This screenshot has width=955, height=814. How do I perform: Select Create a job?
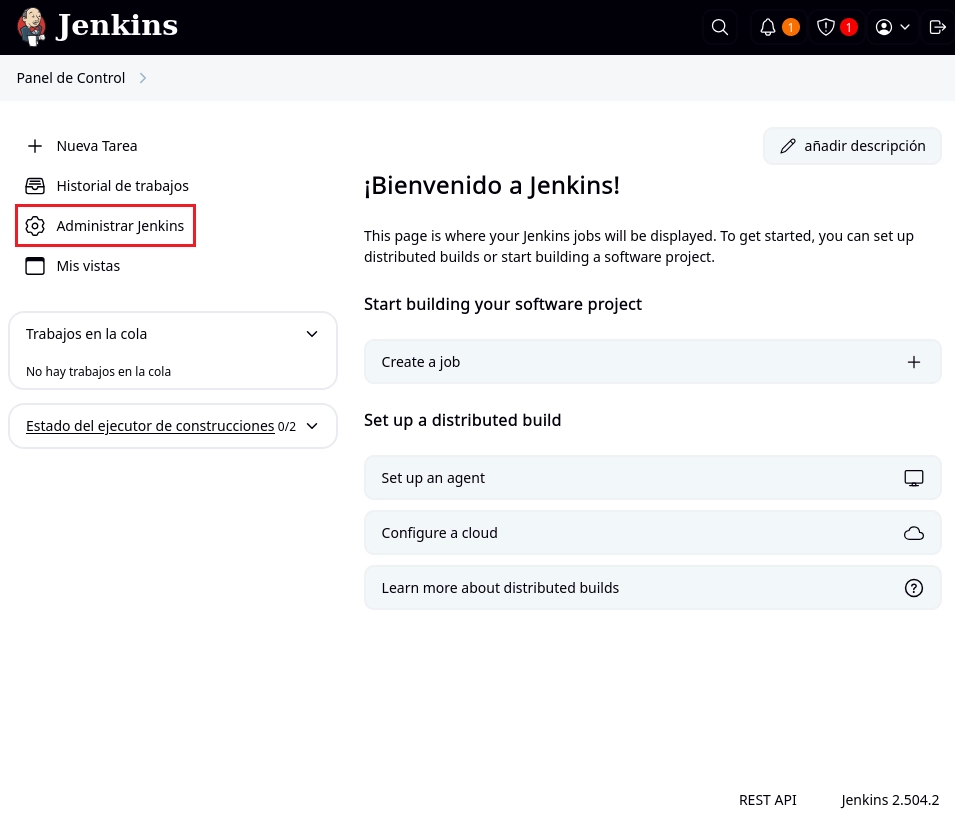click(x=652, y=363)
